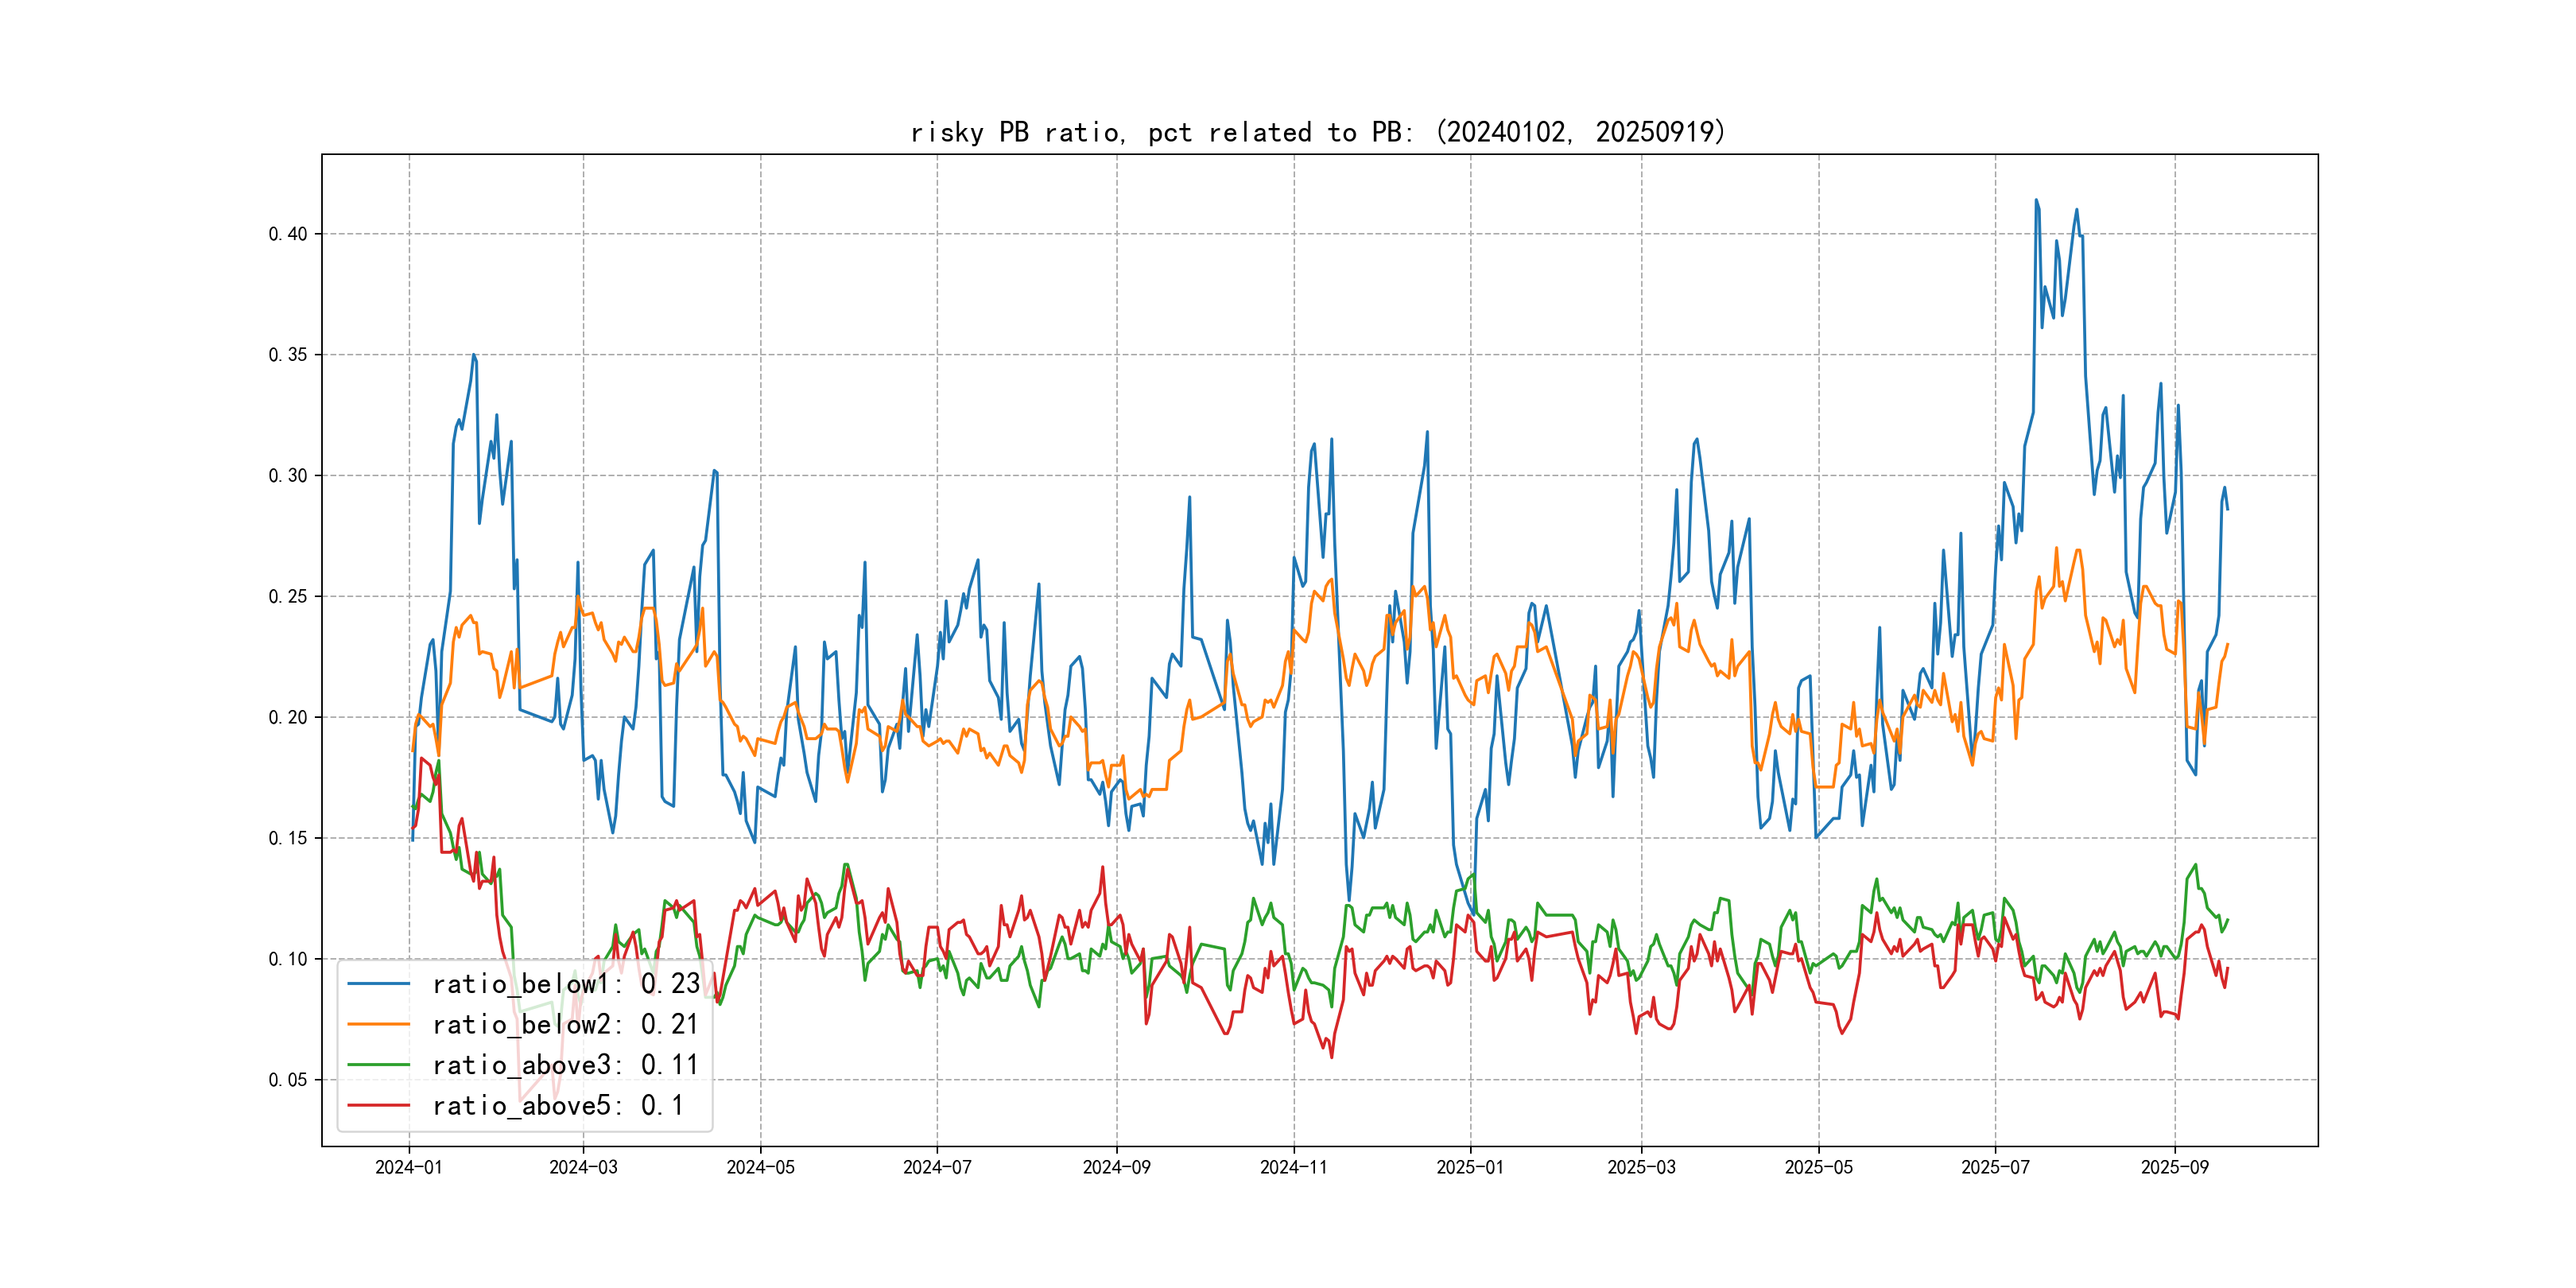
Task: Click the red legend line swatch
Action: point(378,1106)
